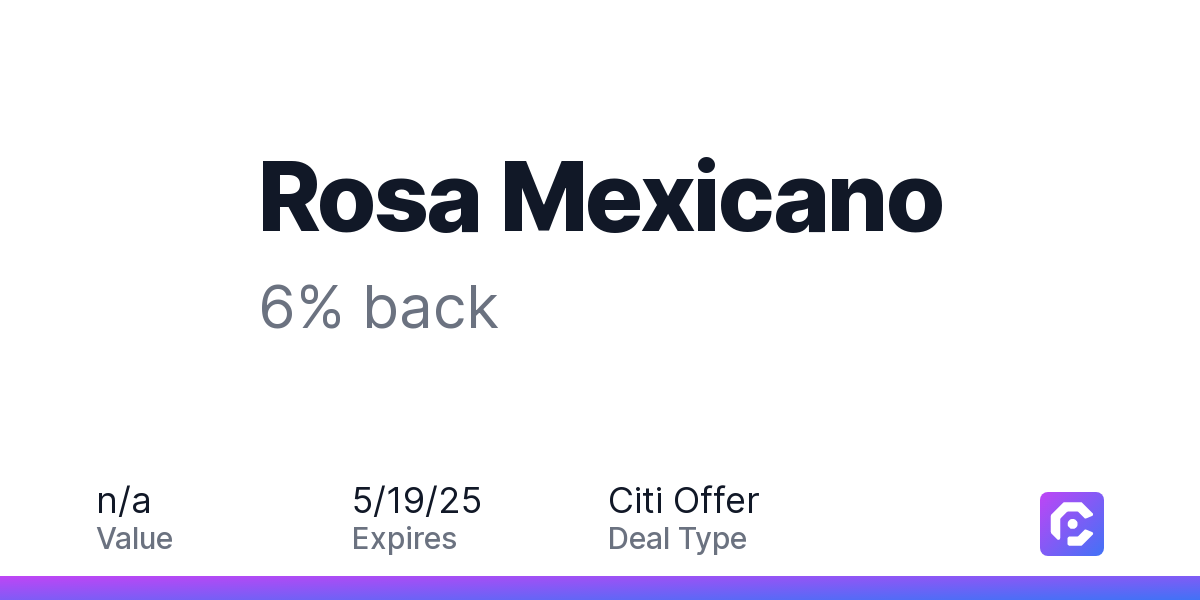Image resolution: width=1200 pixels, height=600 pixels.
Task: Select the 5/19/25 expiration date
Action: click(x=417, y=501)
